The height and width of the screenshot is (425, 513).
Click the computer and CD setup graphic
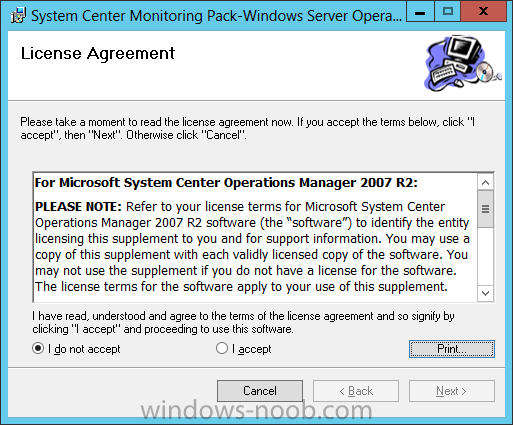[462, 63]
